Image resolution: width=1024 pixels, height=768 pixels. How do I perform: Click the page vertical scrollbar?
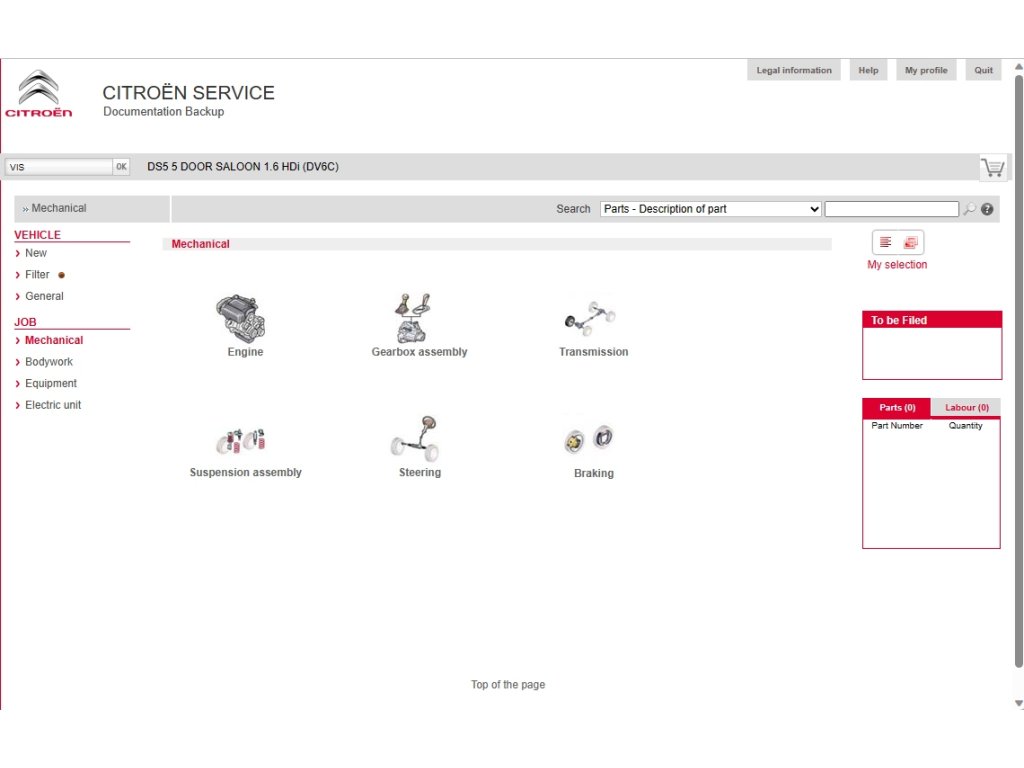[x=1018, y=370]
